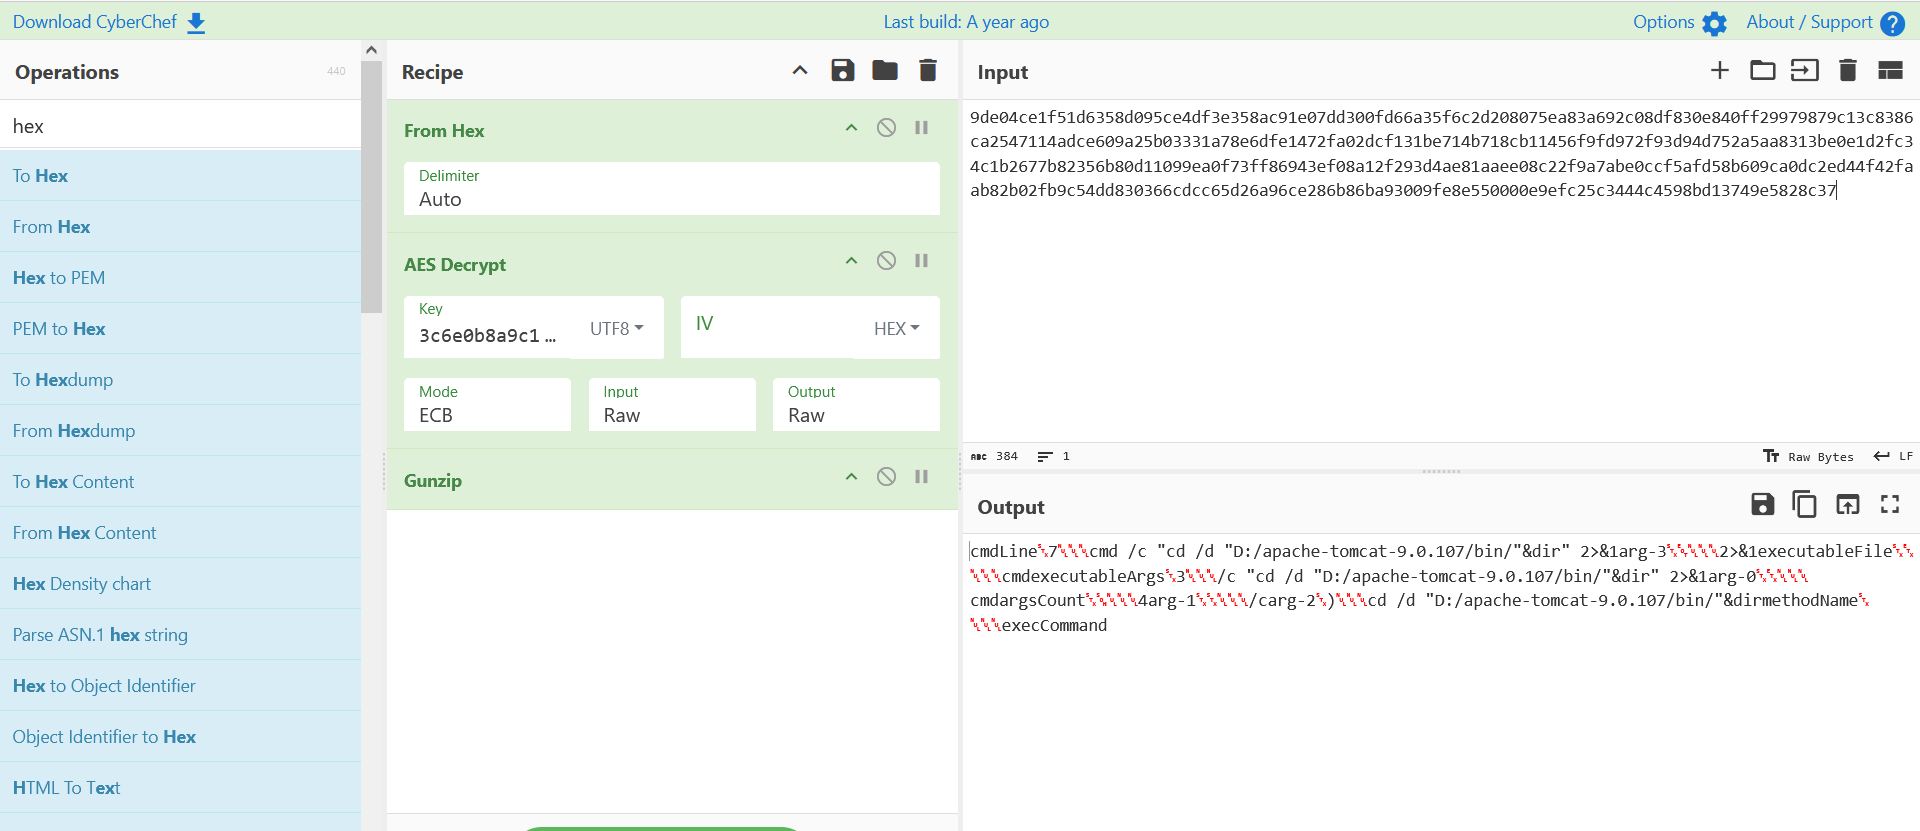This screenshot has width=1920, height=831.
Task: Set breakpoint on Gunzip operation
Action: 922,477
